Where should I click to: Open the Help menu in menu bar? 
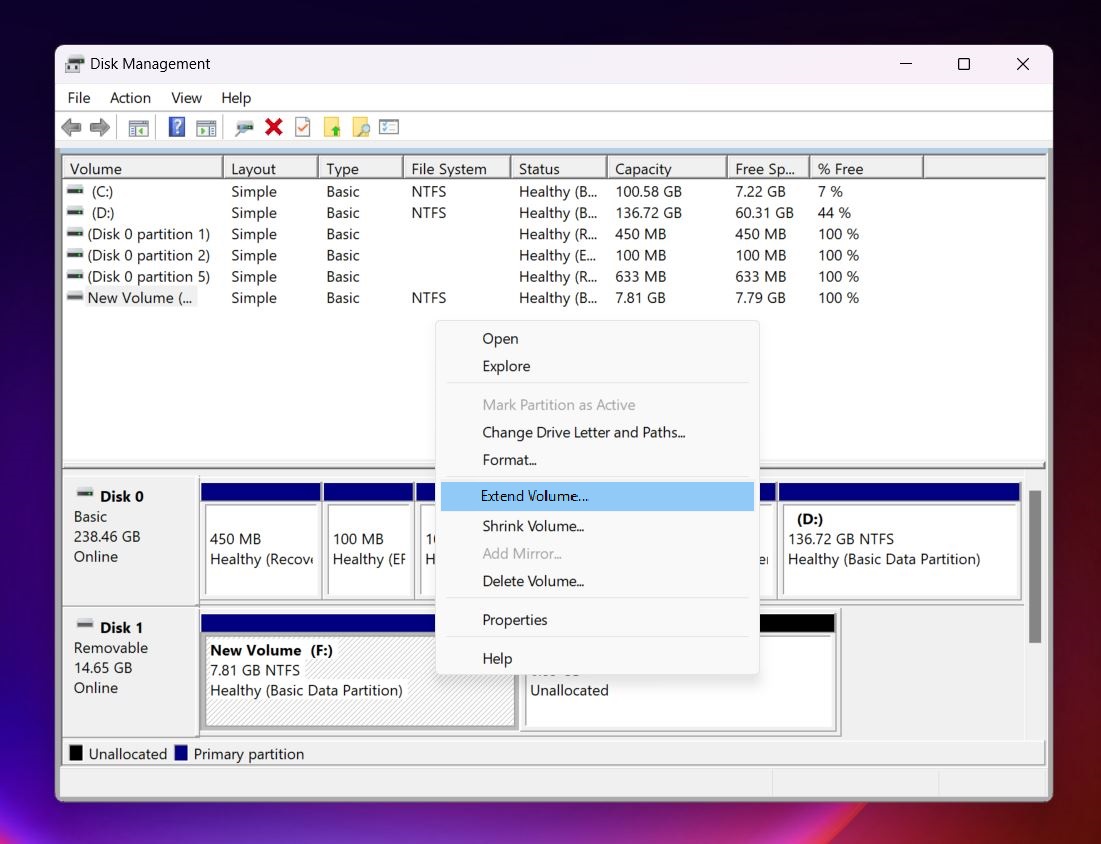[236, 98]
